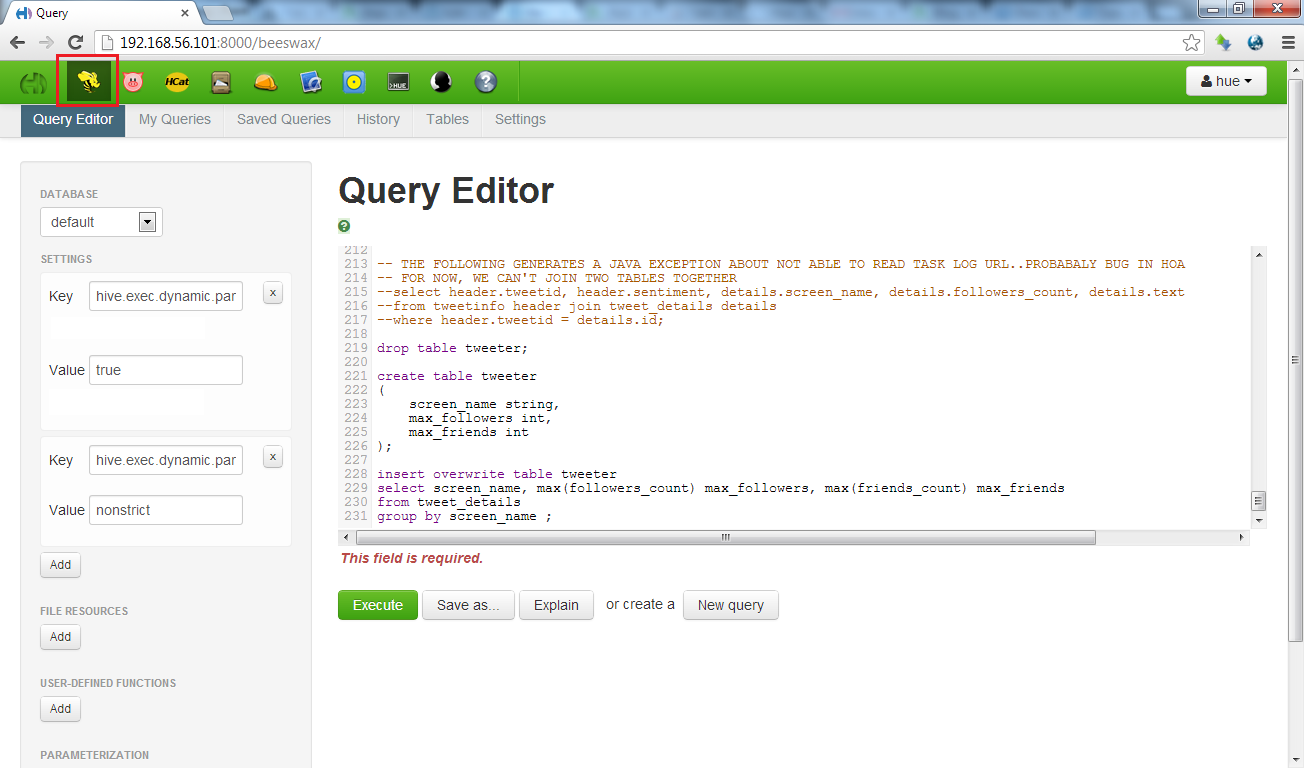Click the 'create table tweeter' line
This screenshot has height=768, width=1304.
click(457, 376)
